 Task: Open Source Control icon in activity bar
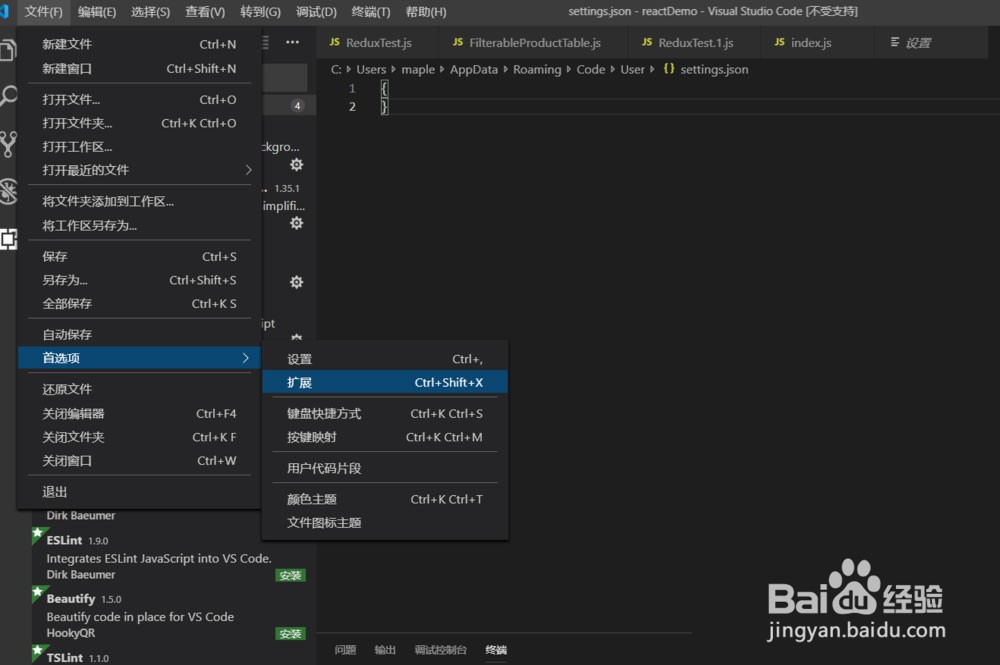8,144
